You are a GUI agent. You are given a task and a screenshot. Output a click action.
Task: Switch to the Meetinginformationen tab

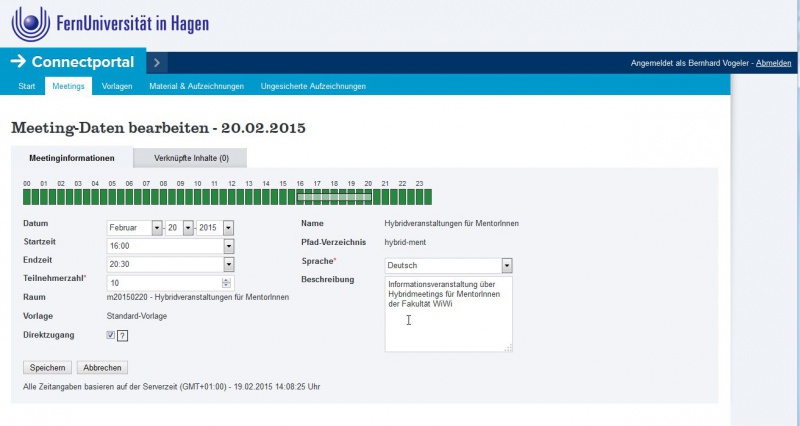pyautogui.click(x=72, y=158)
